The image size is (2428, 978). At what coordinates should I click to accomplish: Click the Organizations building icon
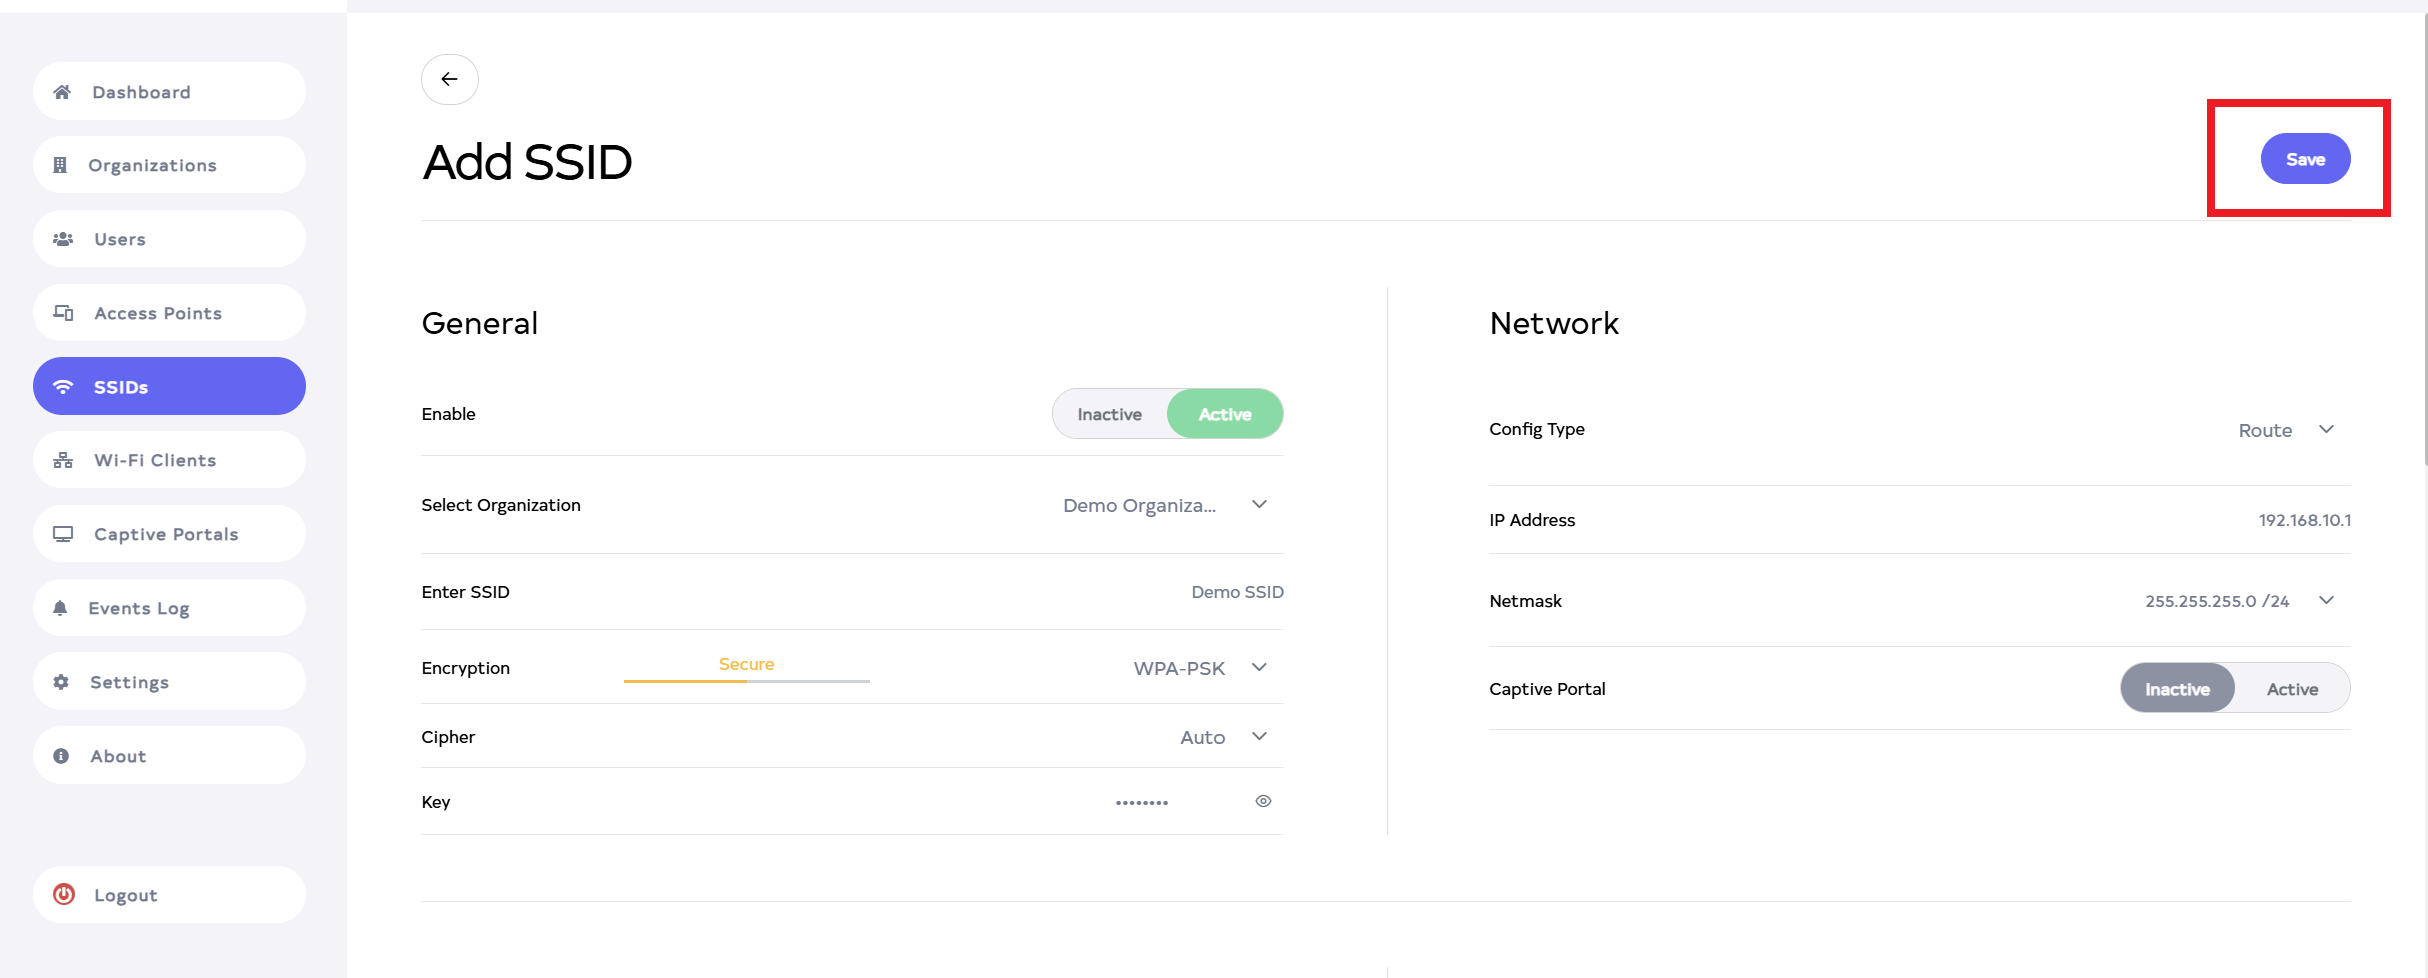60,165
